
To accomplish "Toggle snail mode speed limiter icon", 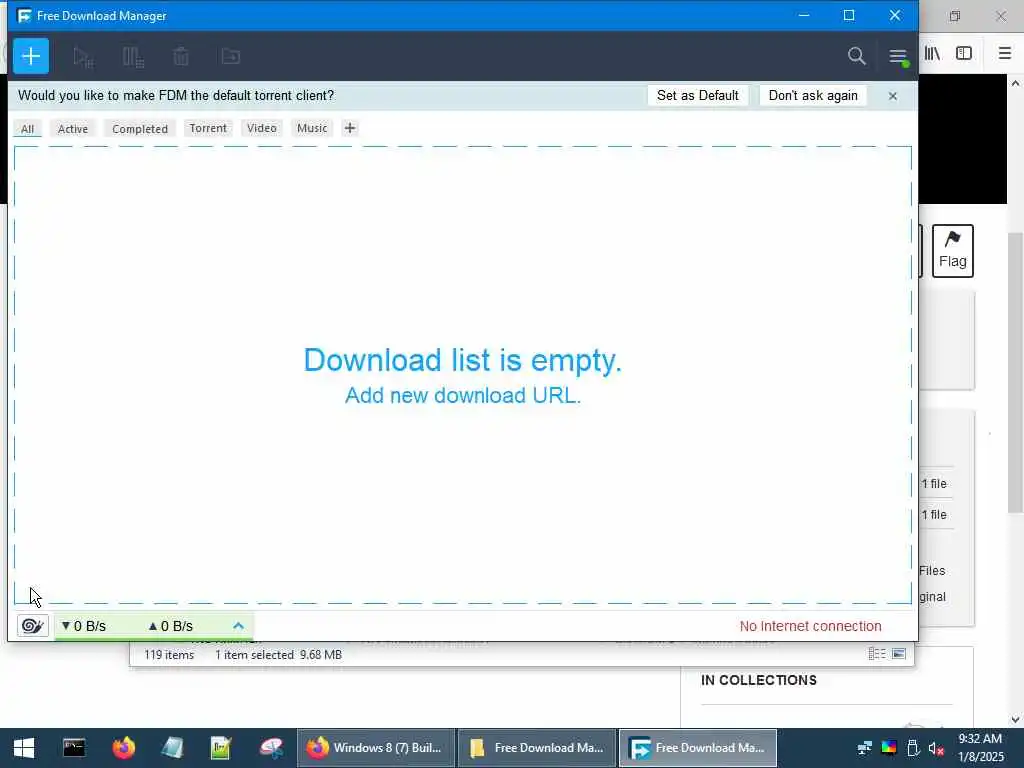I will [32, 626].
